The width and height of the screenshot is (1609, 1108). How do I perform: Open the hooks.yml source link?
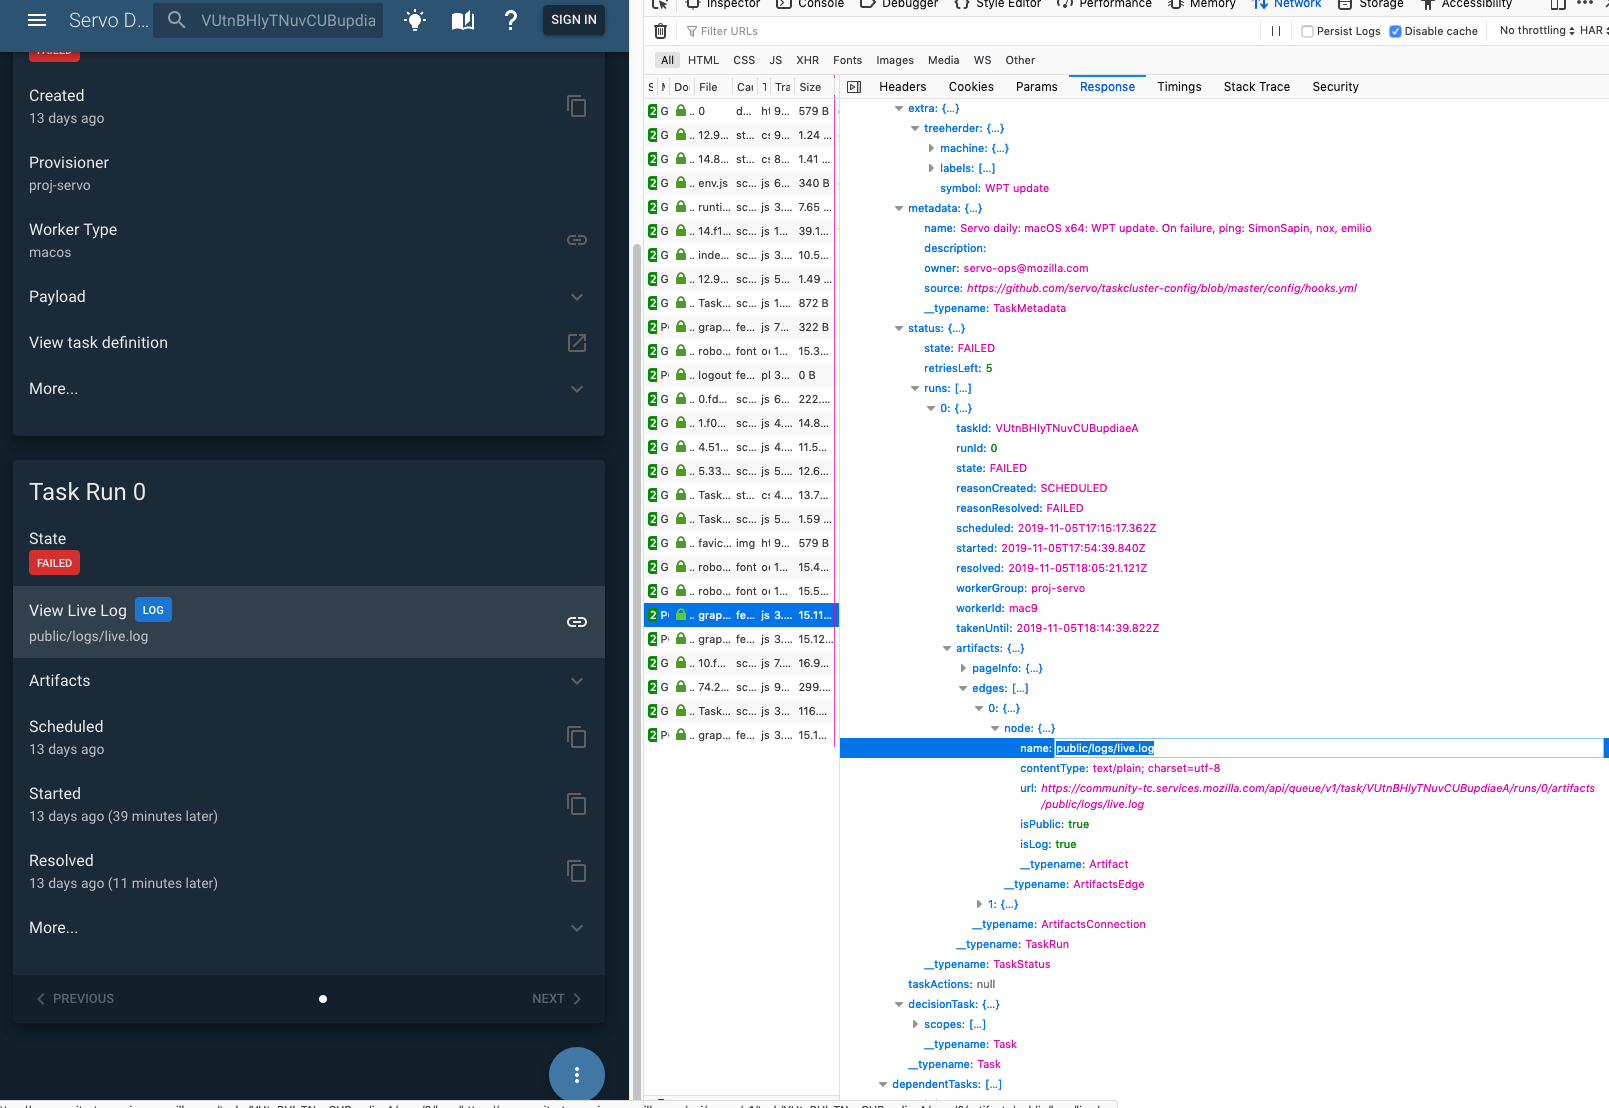coord(1160,288)
